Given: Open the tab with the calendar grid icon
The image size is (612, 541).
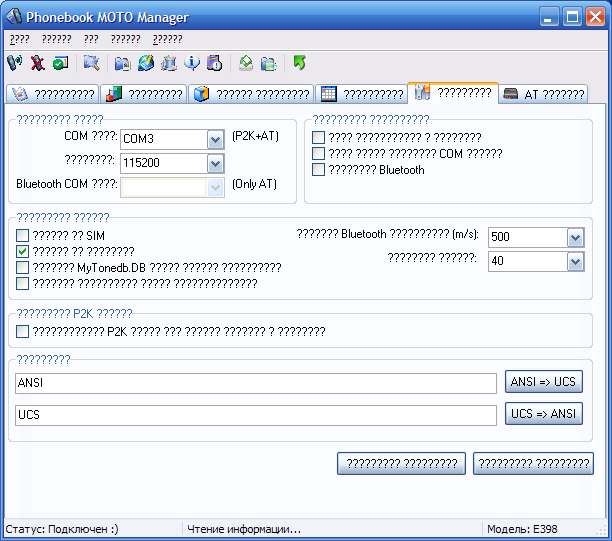Looking at the screenshot, I should 361,94.
